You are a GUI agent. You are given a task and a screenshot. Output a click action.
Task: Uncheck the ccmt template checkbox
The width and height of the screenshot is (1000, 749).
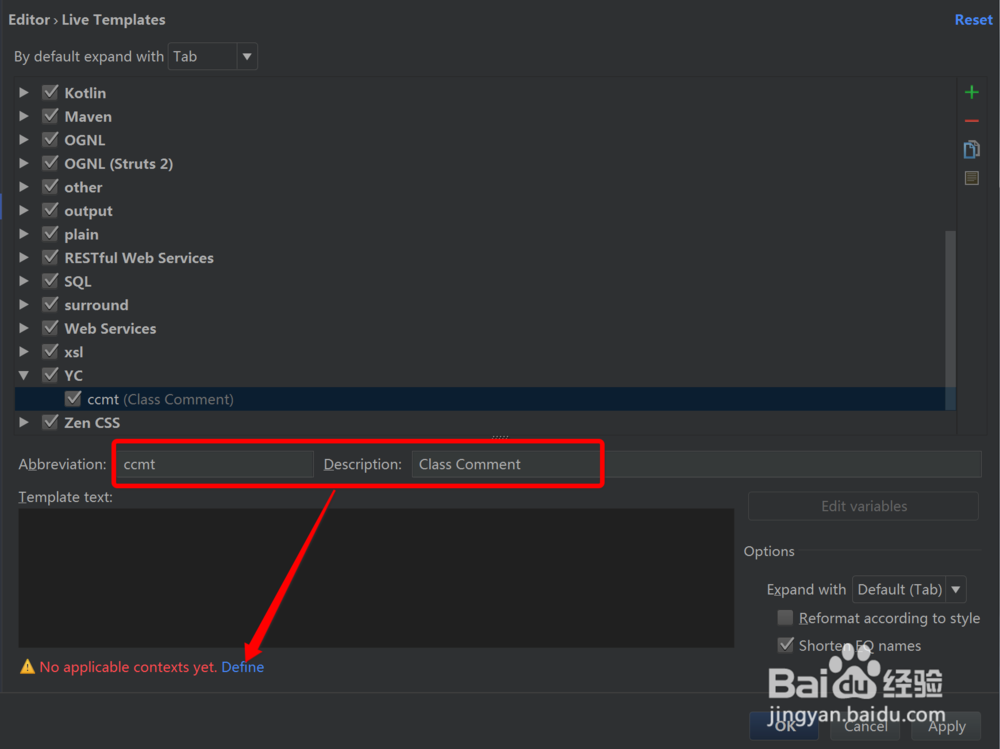[x=73, y=398]
